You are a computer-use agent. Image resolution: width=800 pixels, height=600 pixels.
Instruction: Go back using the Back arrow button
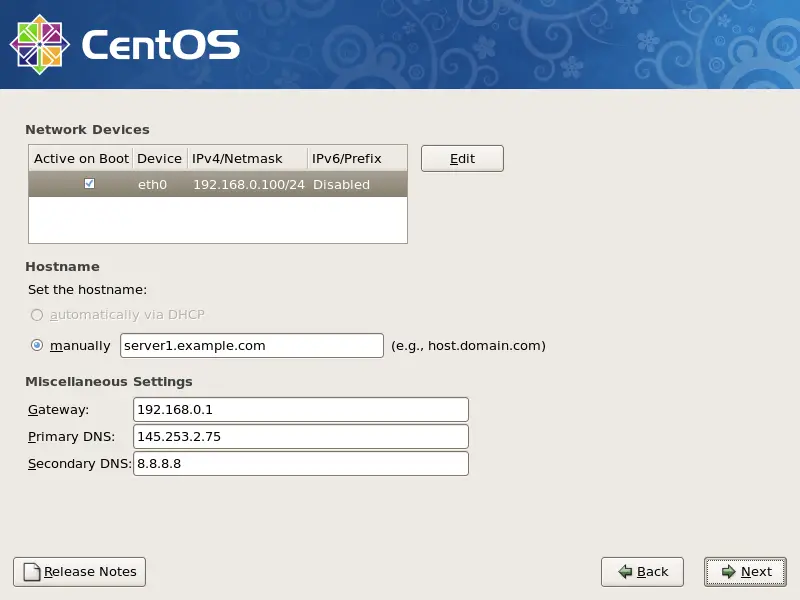pyautogui.click(x=642, y=572)
